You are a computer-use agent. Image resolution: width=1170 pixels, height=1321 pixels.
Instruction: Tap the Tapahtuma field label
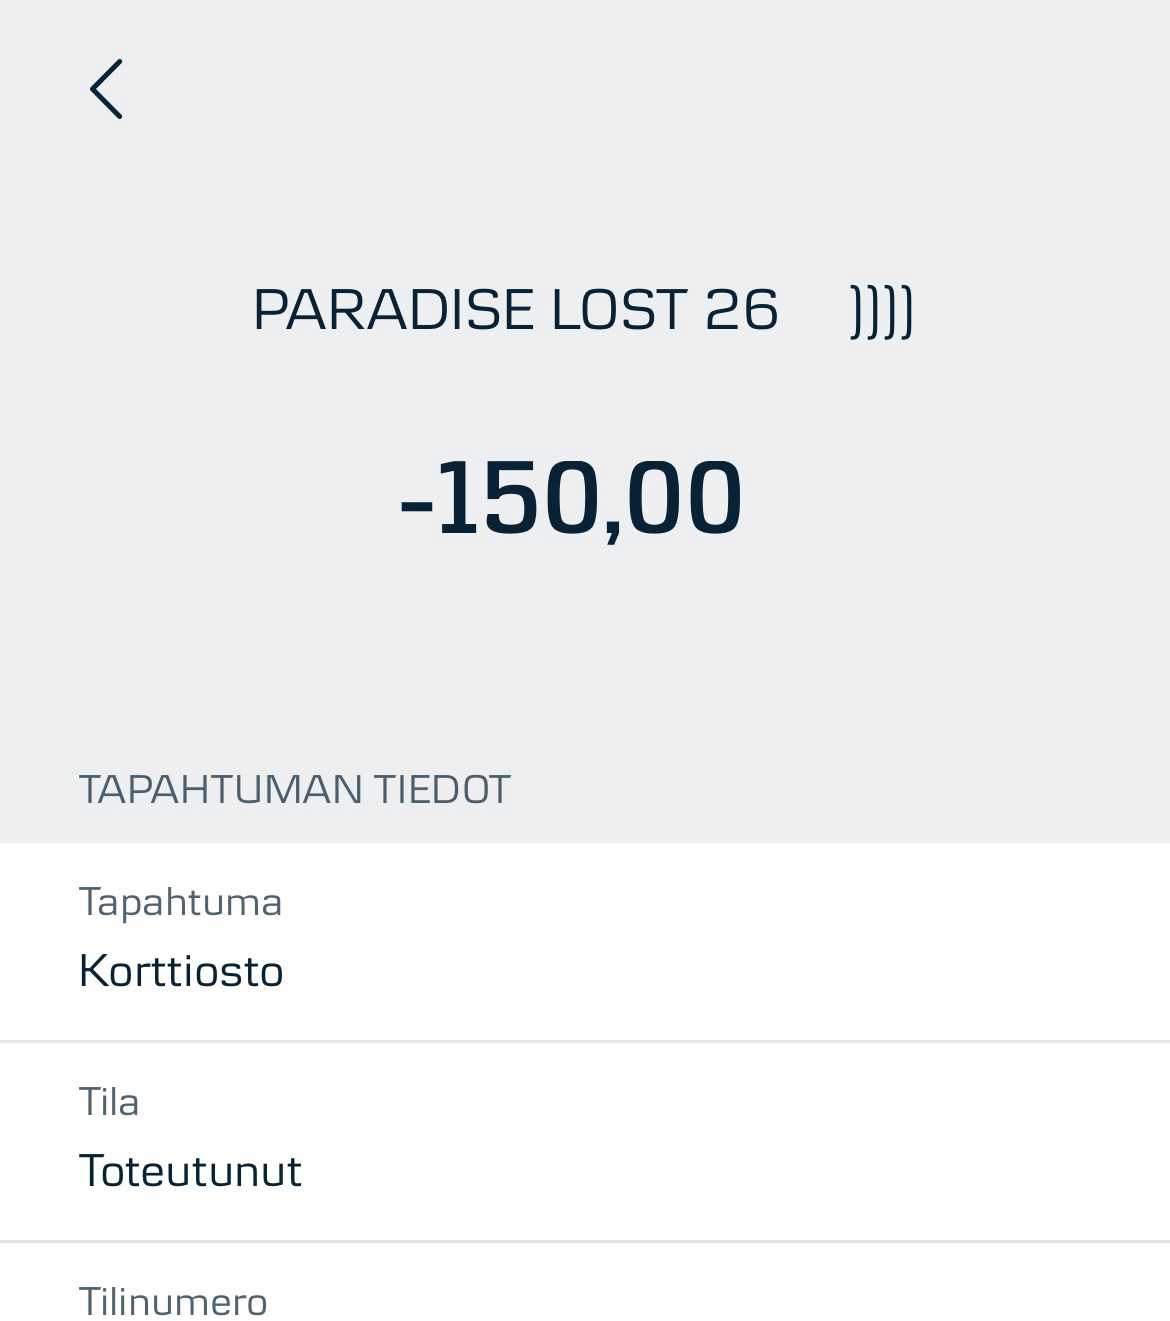pyautogui.click(x=180, y=902)
